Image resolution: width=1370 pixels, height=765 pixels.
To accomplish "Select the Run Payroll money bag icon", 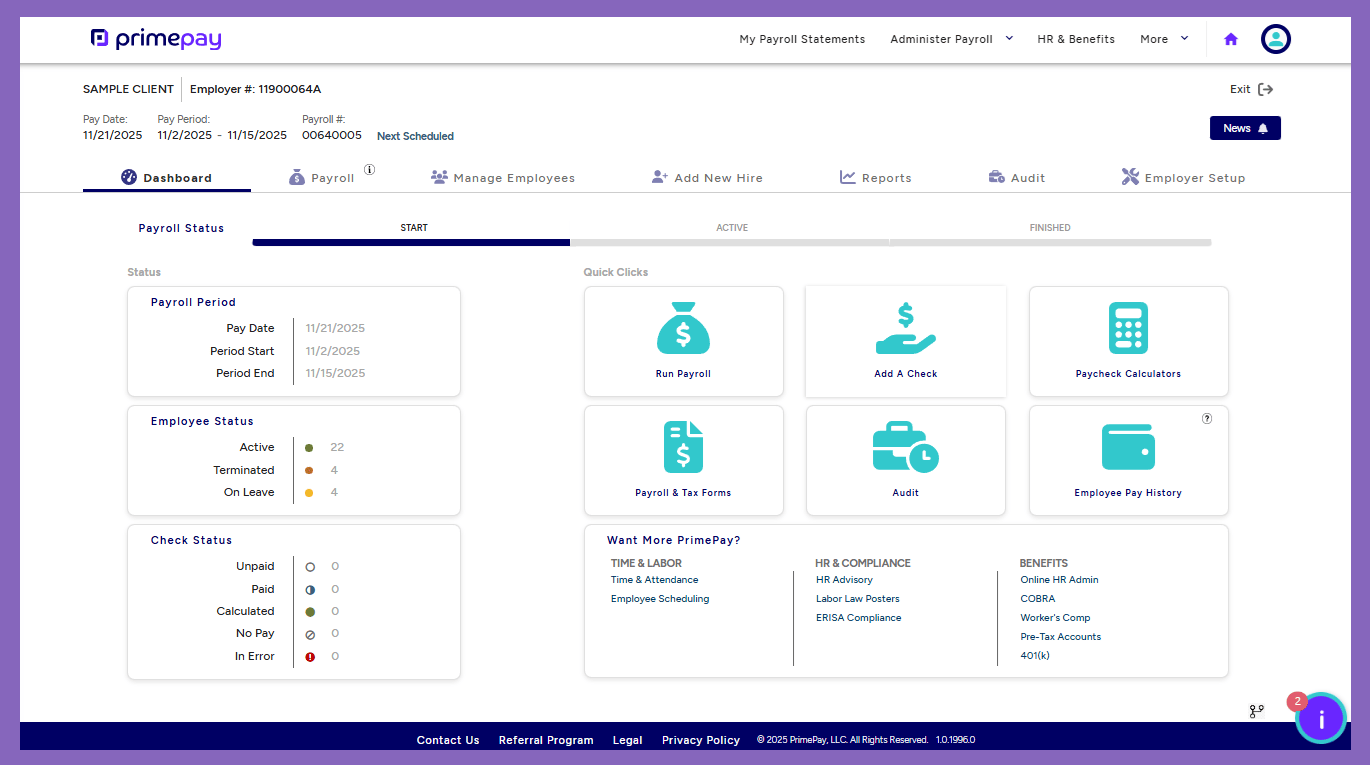I will pyautogui.click(x=683, y=328).
